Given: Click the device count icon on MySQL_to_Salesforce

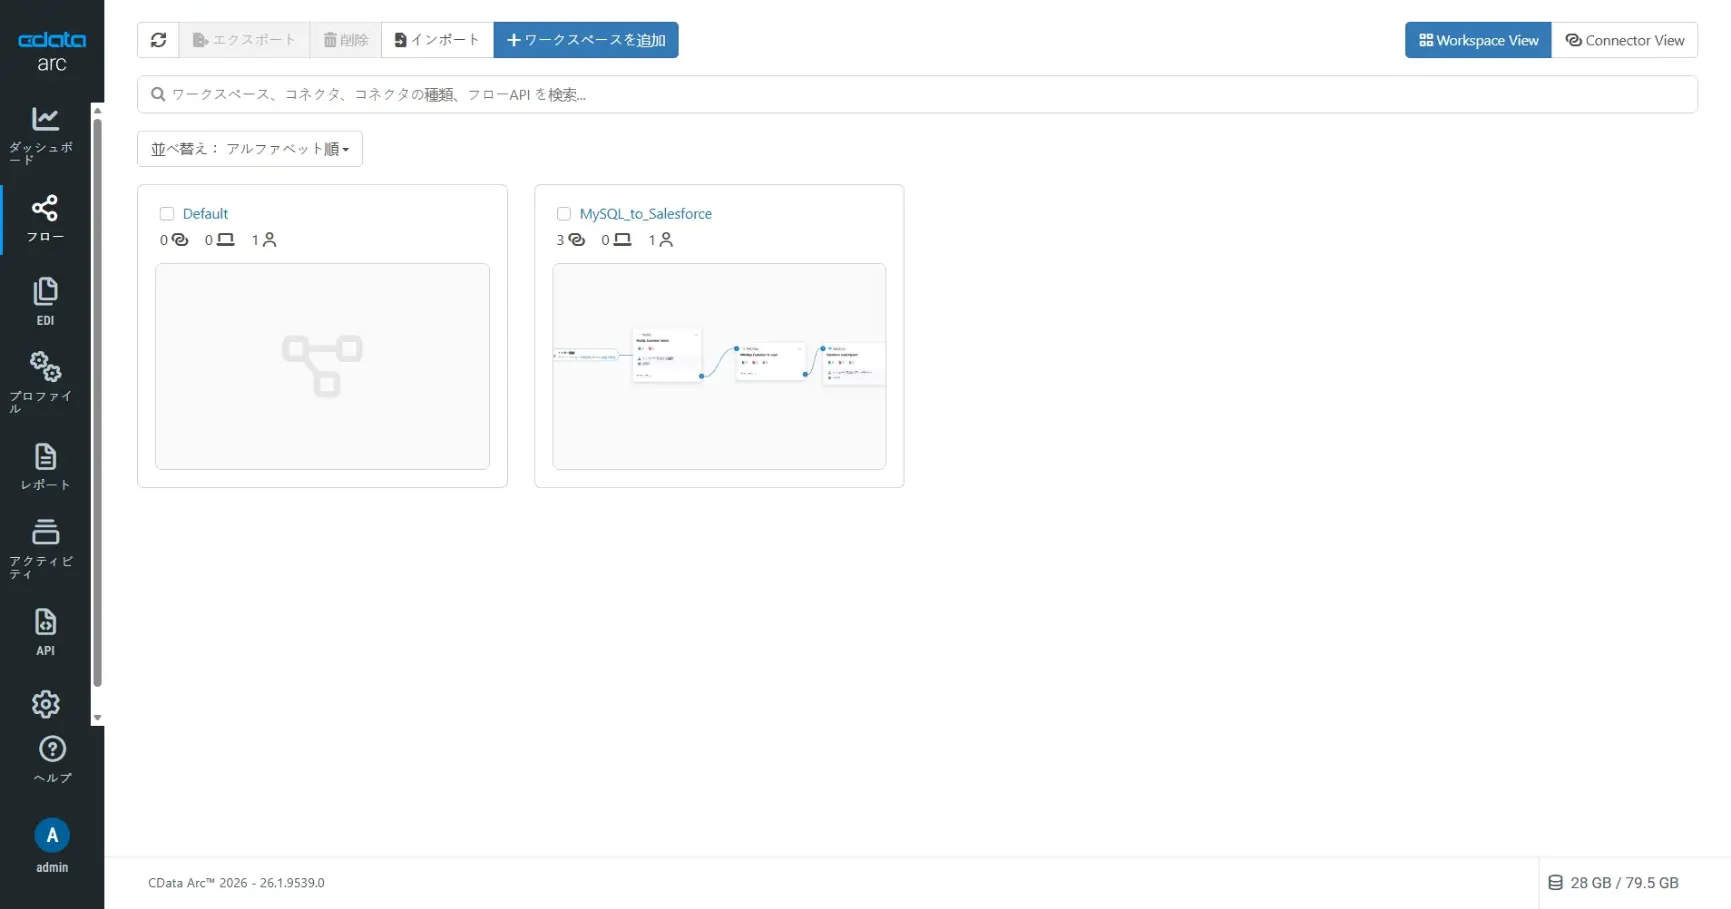Looking at the screenshot, I should (622, 240).
